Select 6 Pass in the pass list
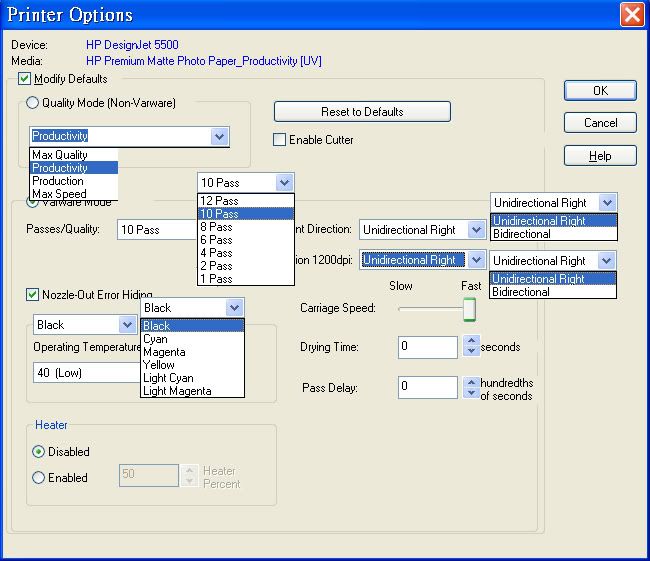The width and height of the screenshot is (650, 561). [x=217, y=240]
